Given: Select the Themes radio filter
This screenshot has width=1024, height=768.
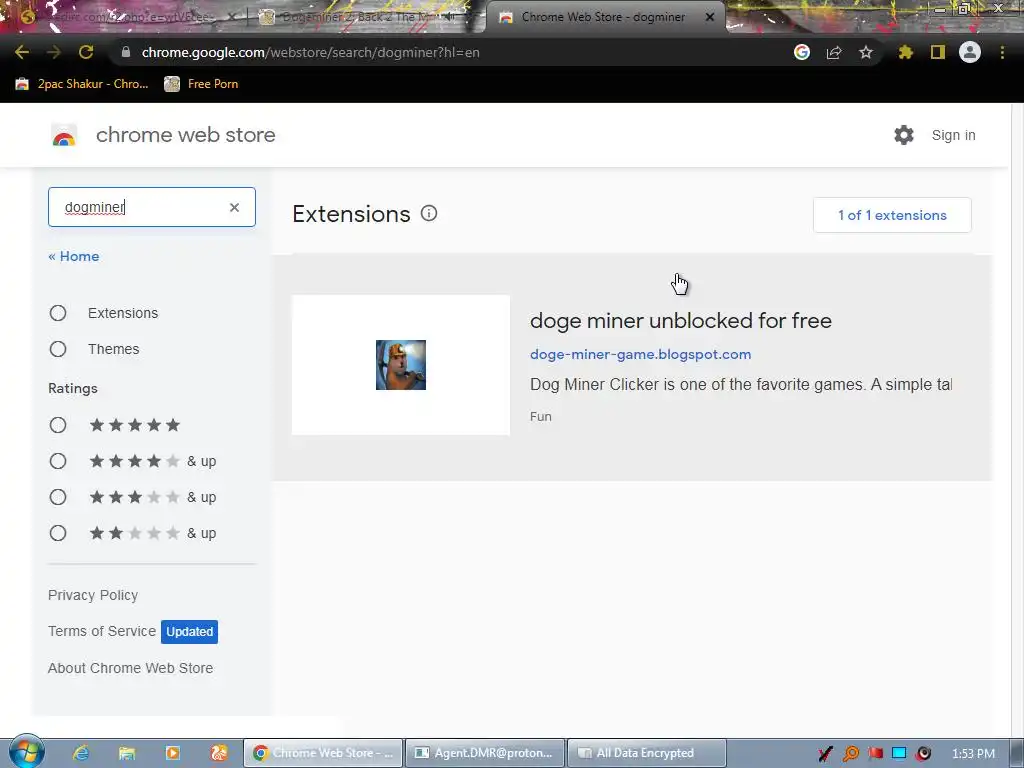Looking at the screenshot, I should (58, 349).
